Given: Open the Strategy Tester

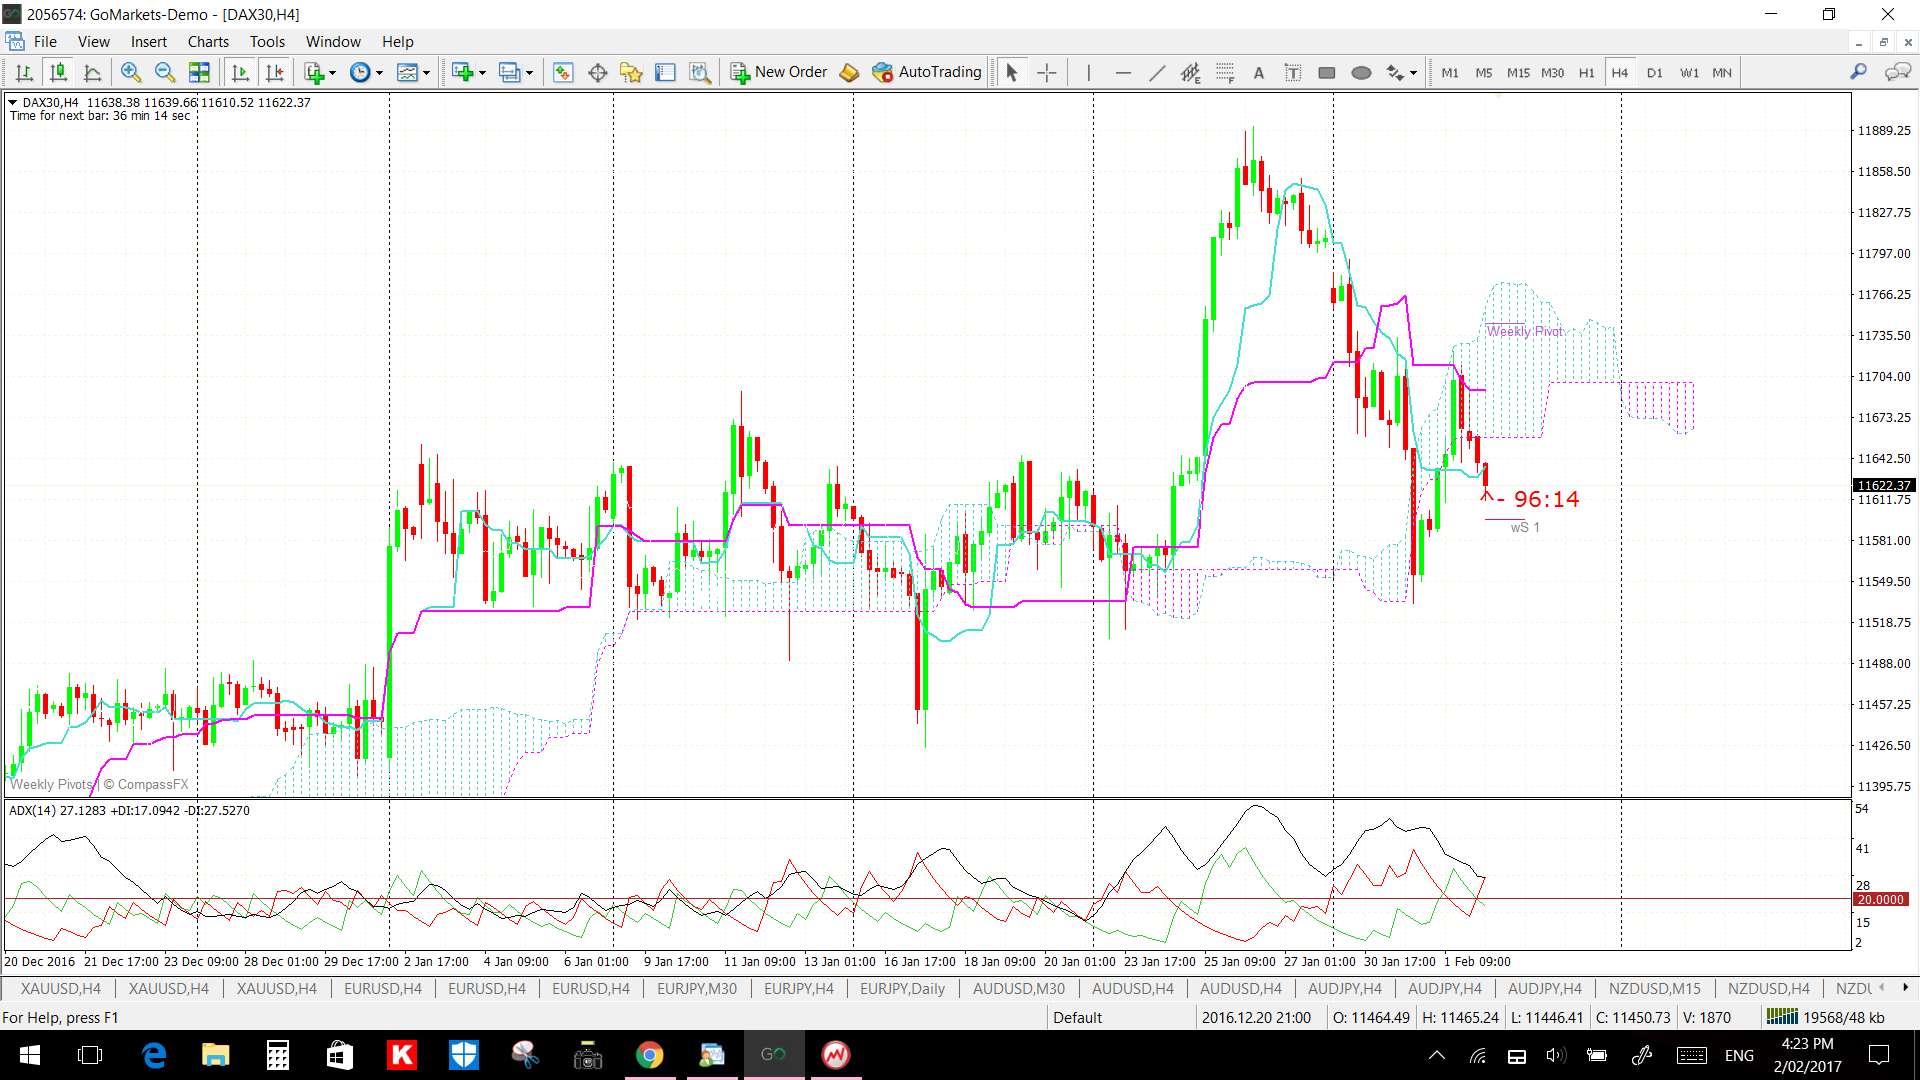Looking at the screenshot, I should coord(700,72).
